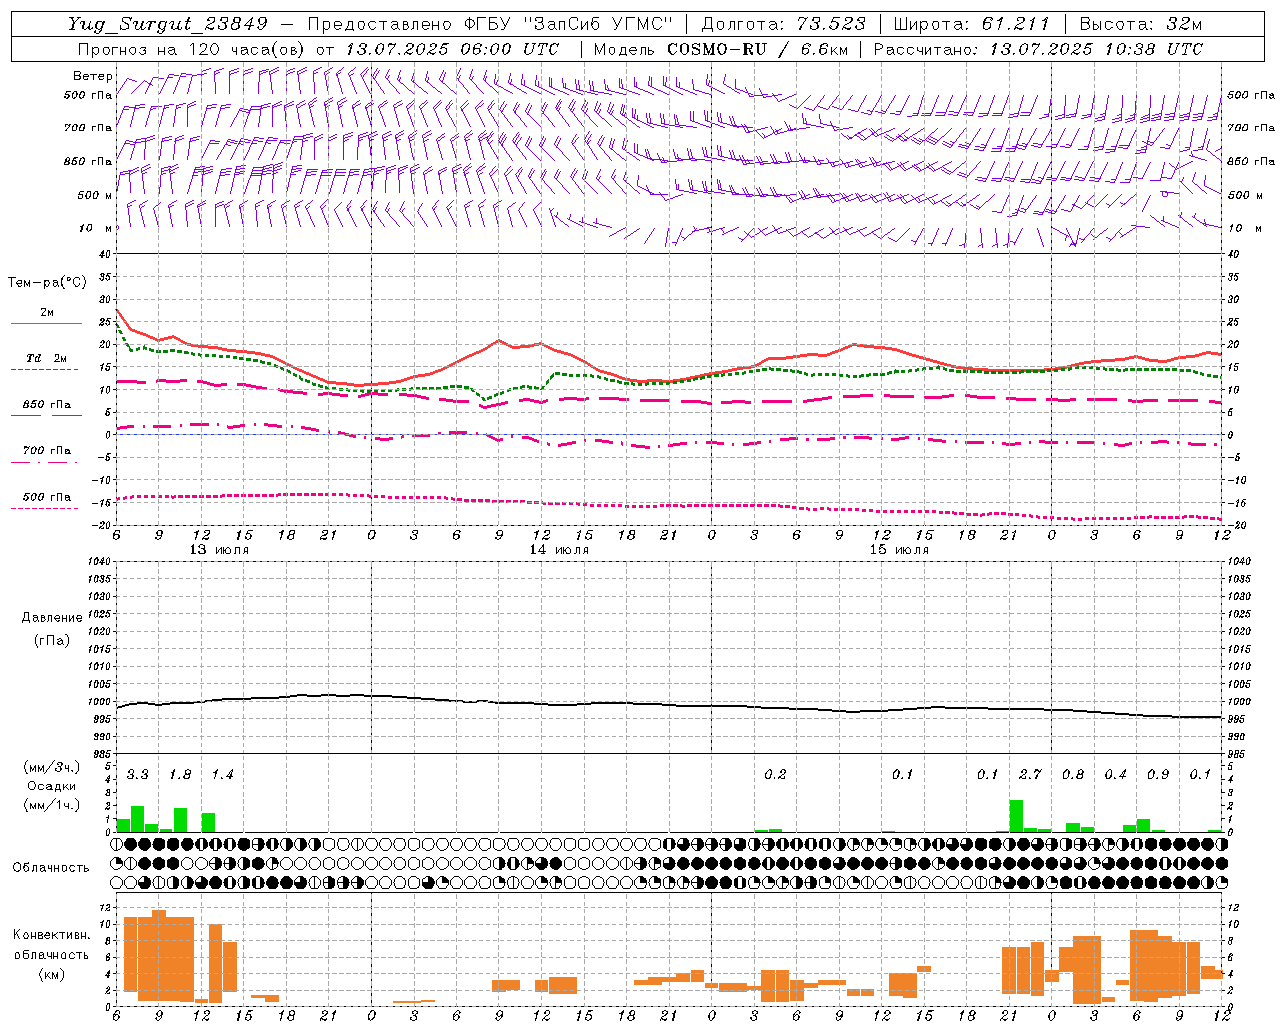Click the green precipitation bar below 1.4
This screenshot has height=1024, width=1280.
[x=208, y=822]
